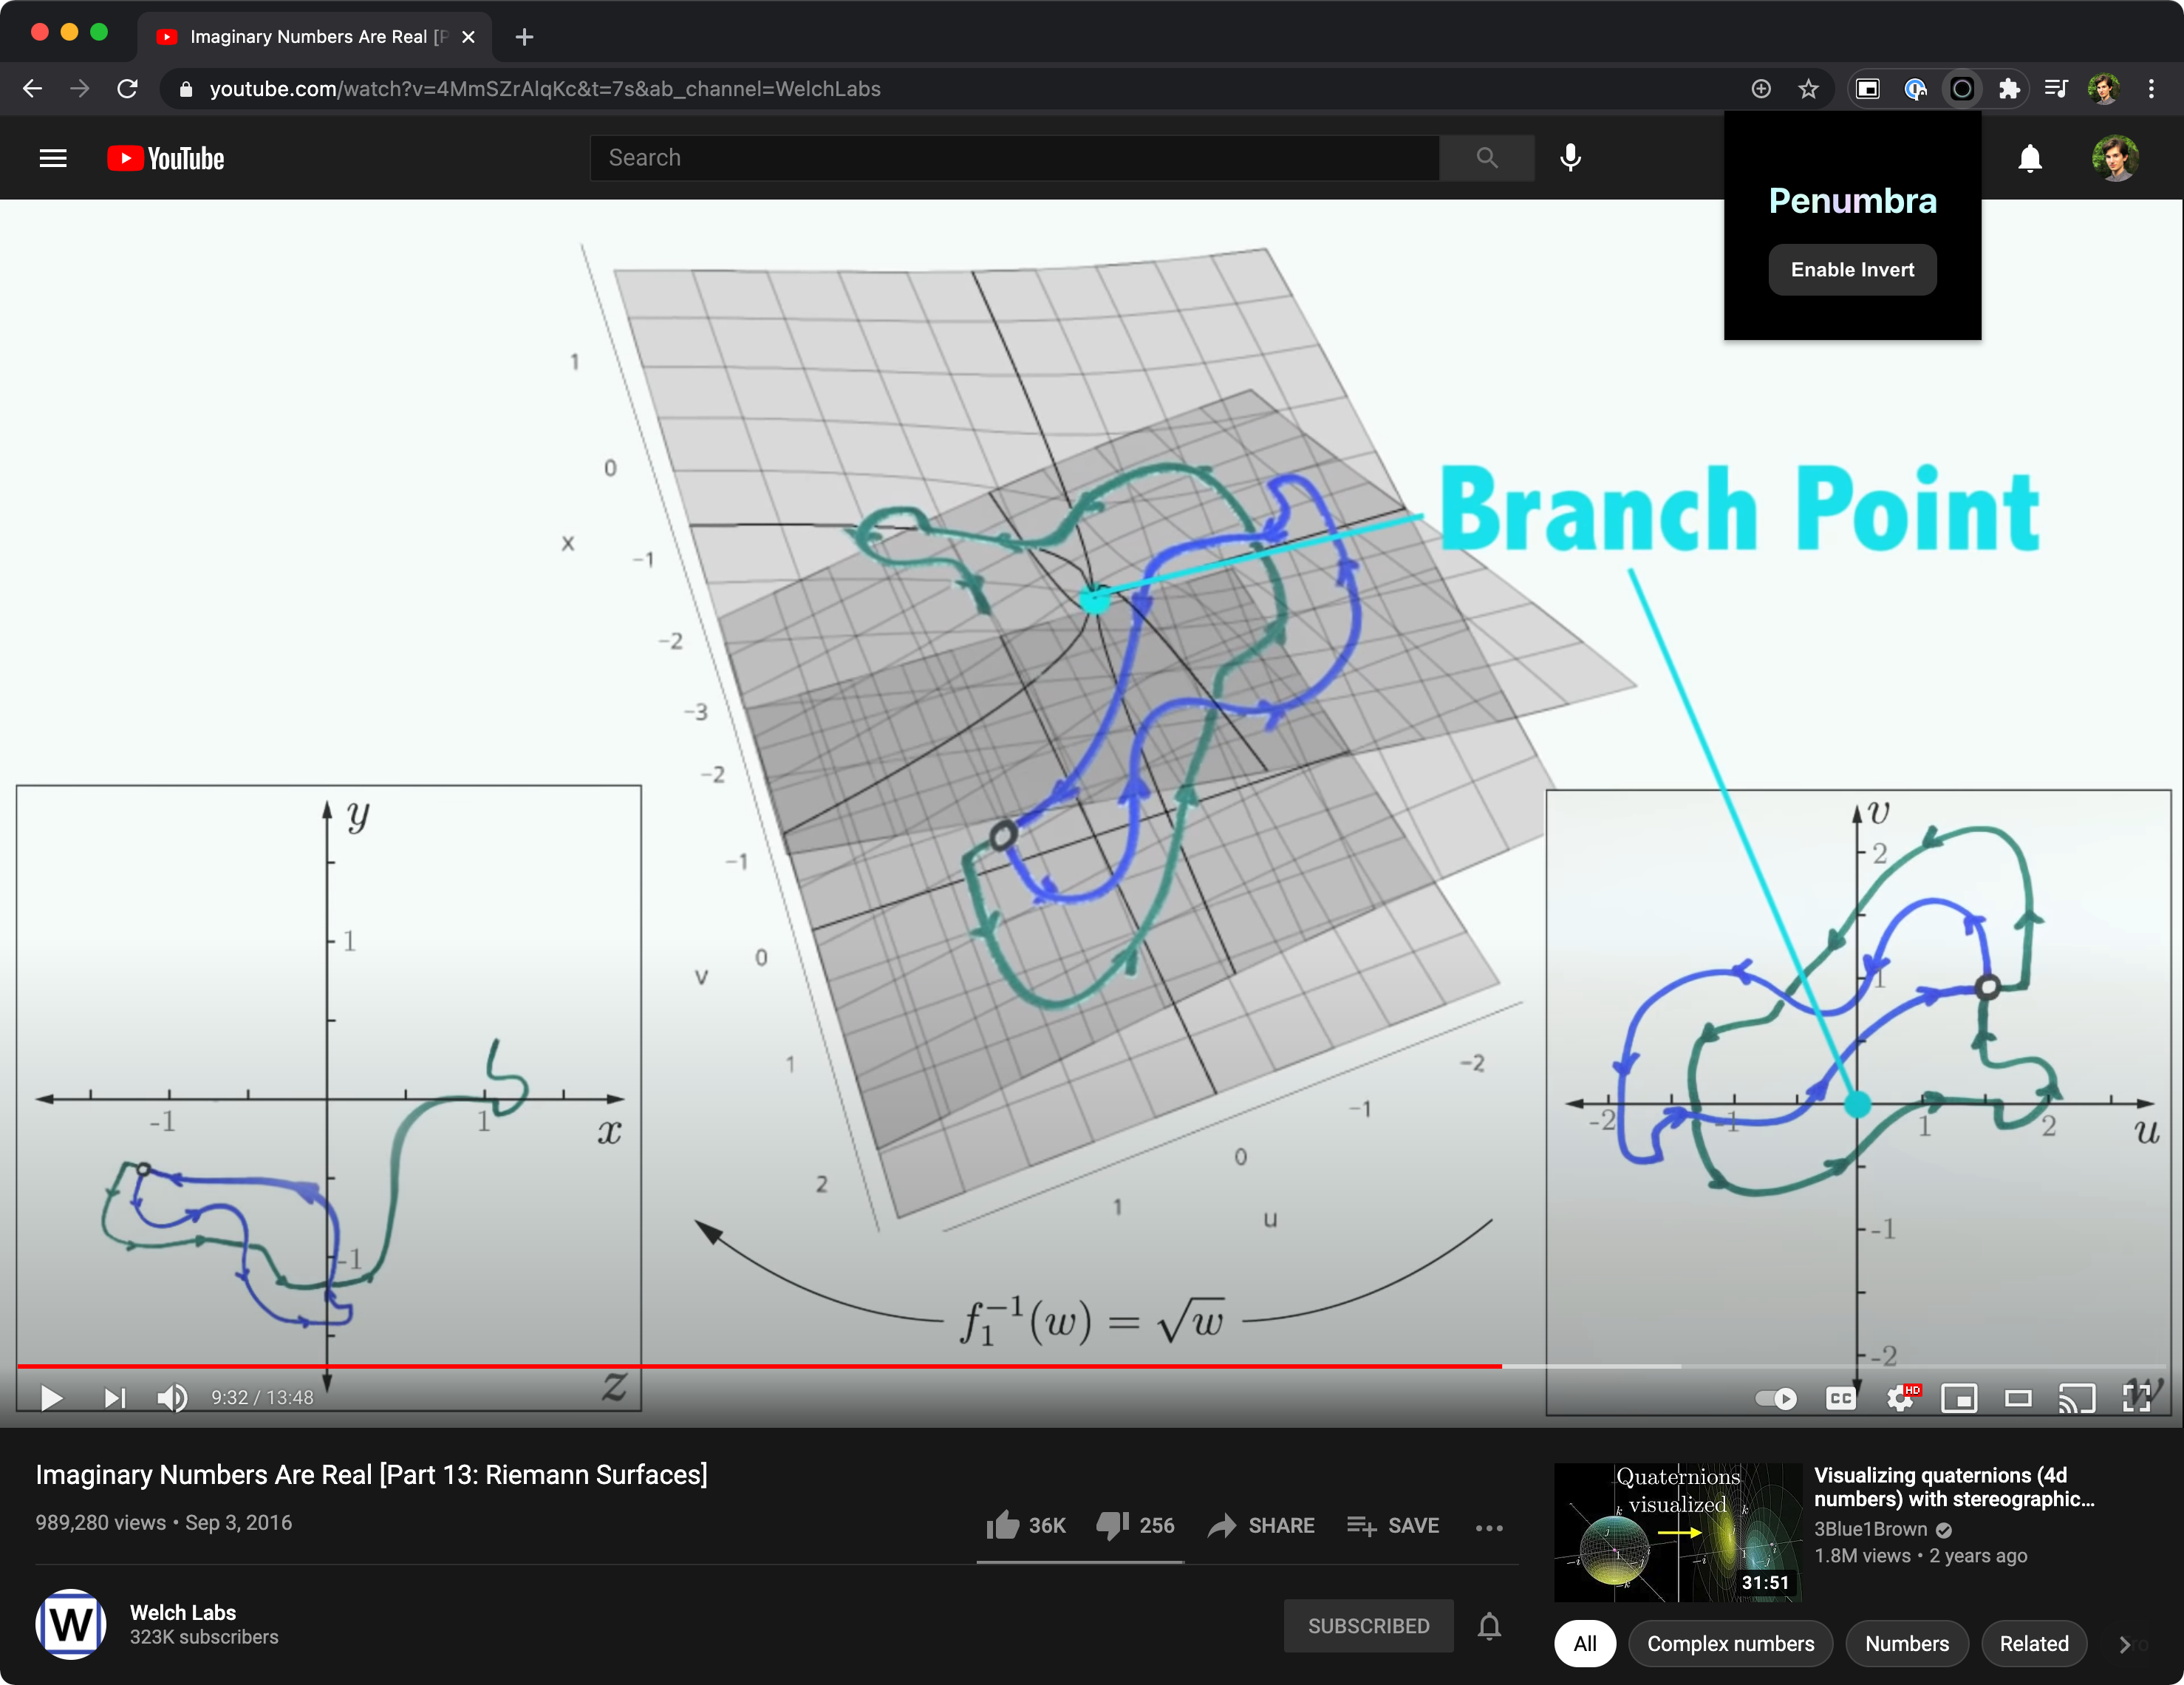Click voice search microphone
Image resolution: width=2184 pixels, height=1685 pixels.
[x=1570, y=158]
